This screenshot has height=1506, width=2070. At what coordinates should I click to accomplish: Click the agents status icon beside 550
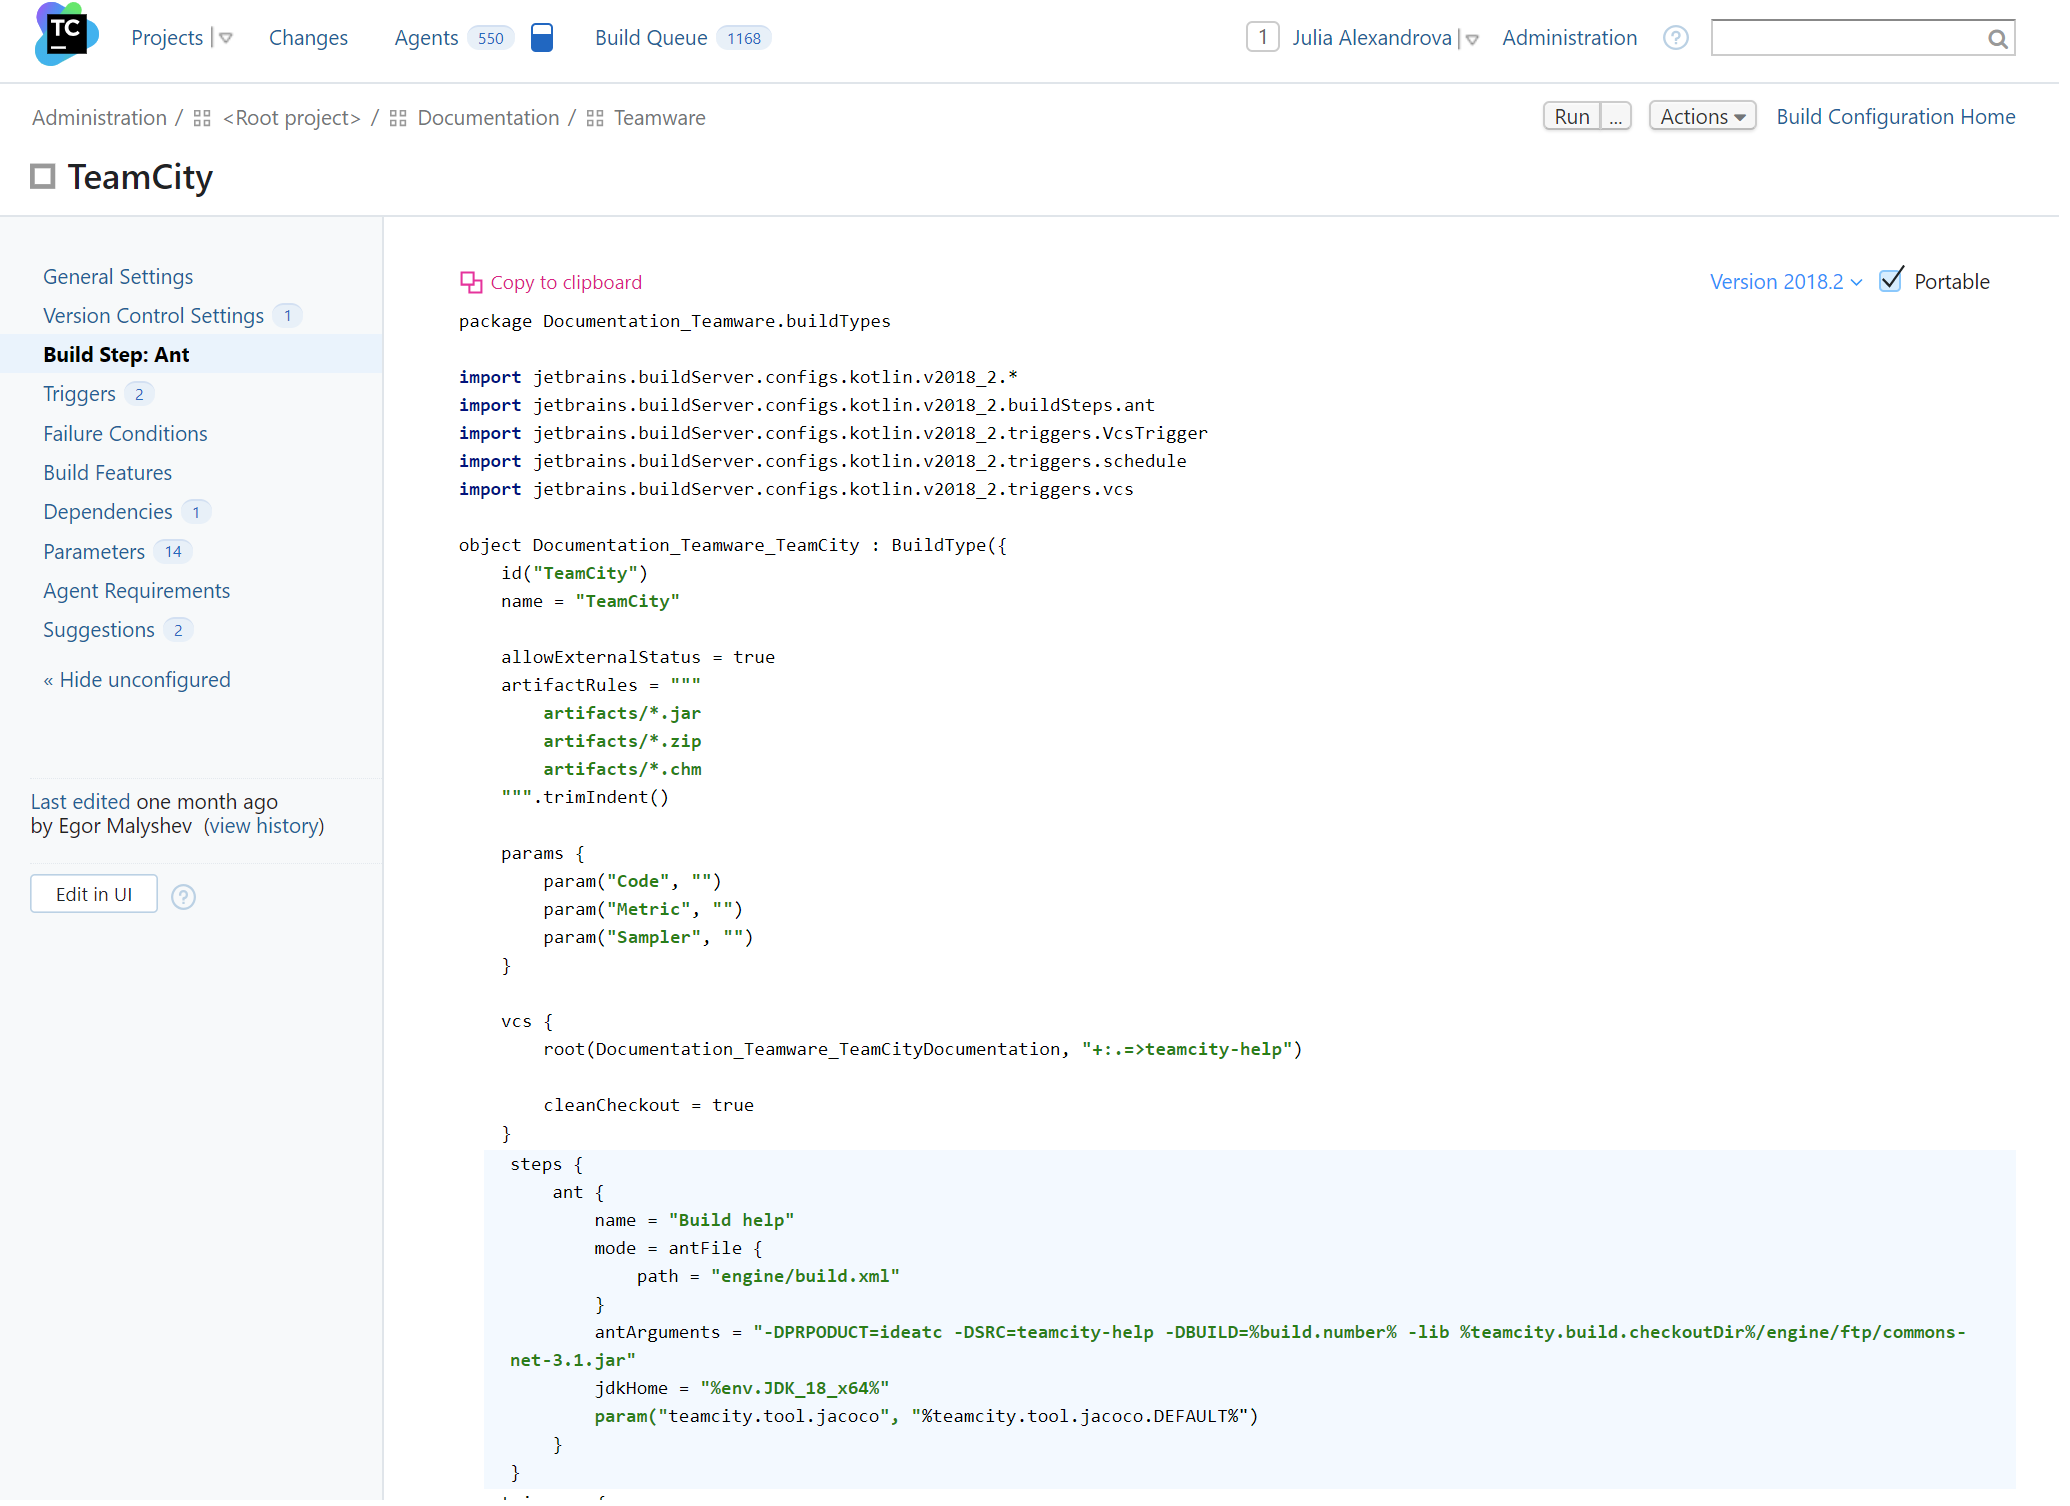(543, 38)
